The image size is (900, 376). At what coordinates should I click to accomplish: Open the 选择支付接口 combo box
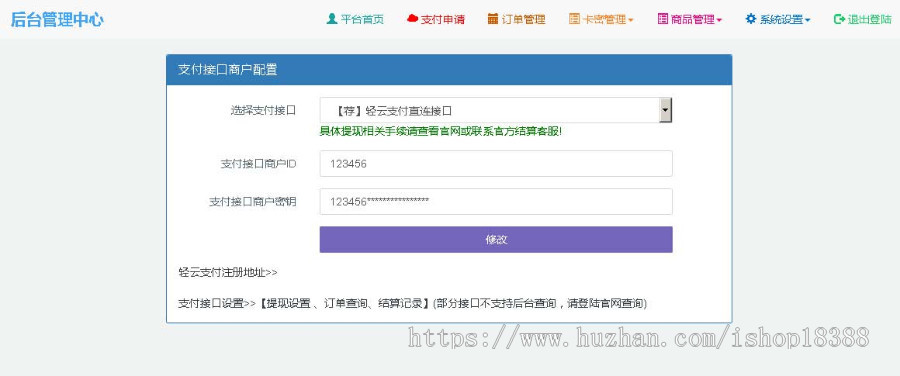point(495,110)
